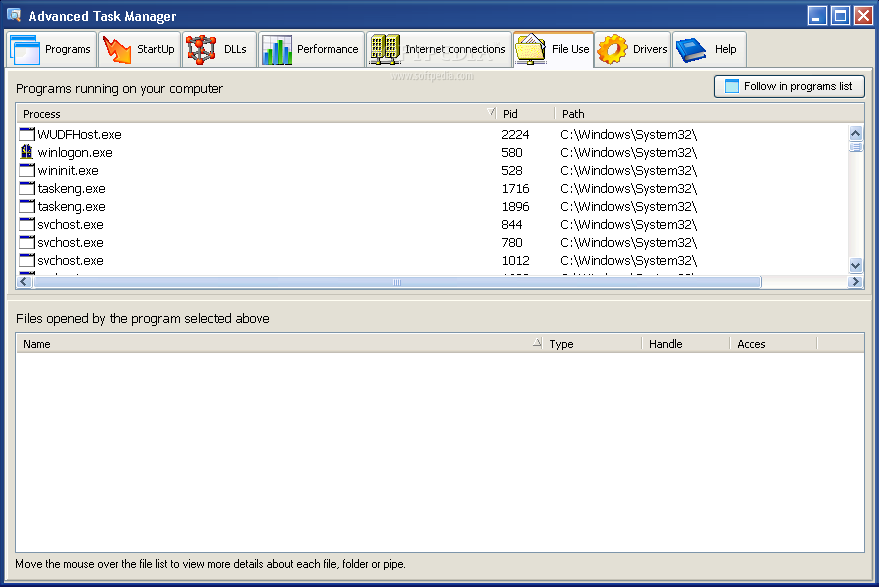Viewport: 879px width, 587px height.
Task: Click Pid value 580
Action: pyautogui.click(x=511, y=152)
